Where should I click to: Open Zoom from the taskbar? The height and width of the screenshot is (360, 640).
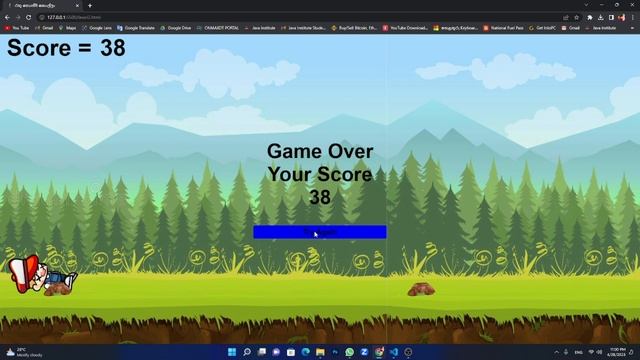tap(364, 352)
